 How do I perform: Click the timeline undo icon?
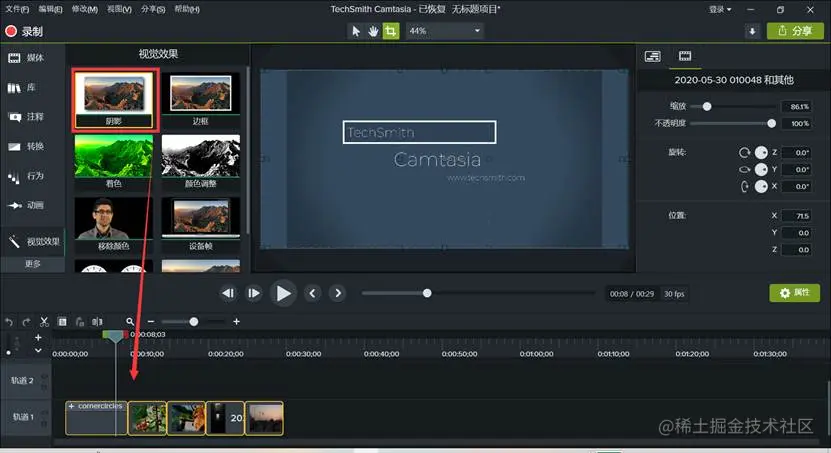coord(9,322)
